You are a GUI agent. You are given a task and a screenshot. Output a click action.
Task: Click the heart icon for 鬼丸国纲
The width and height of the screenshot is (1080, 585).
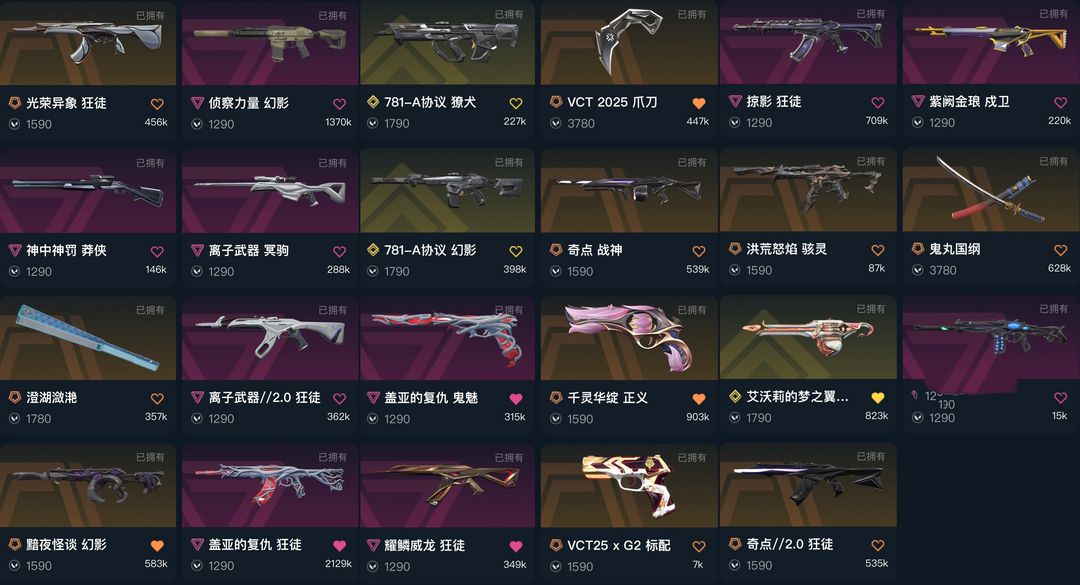point(1060,250)
